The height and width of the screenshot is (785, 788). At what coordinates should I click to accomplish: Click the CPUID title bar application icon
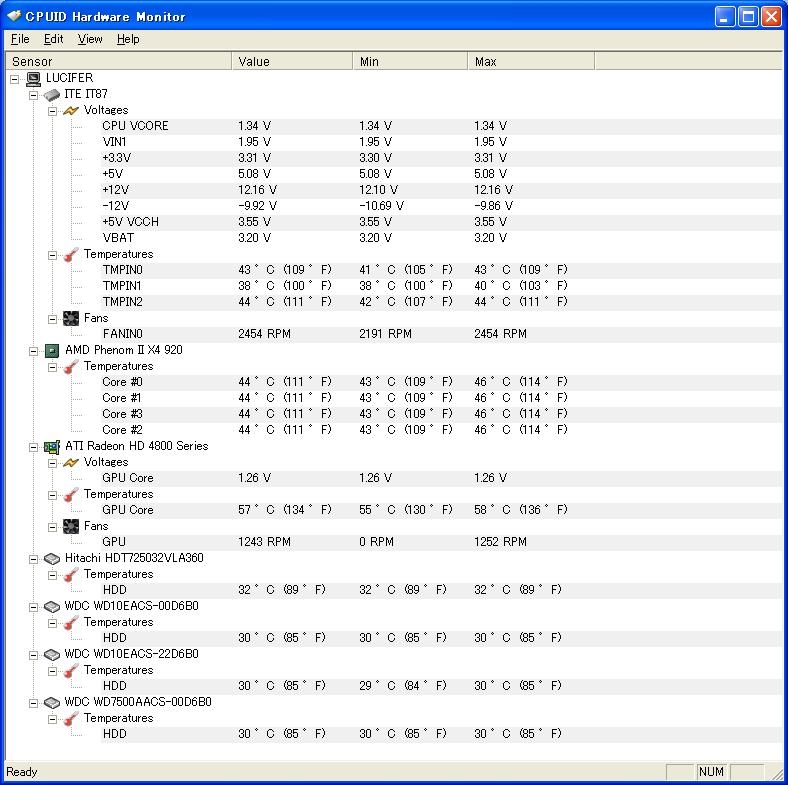14,16
